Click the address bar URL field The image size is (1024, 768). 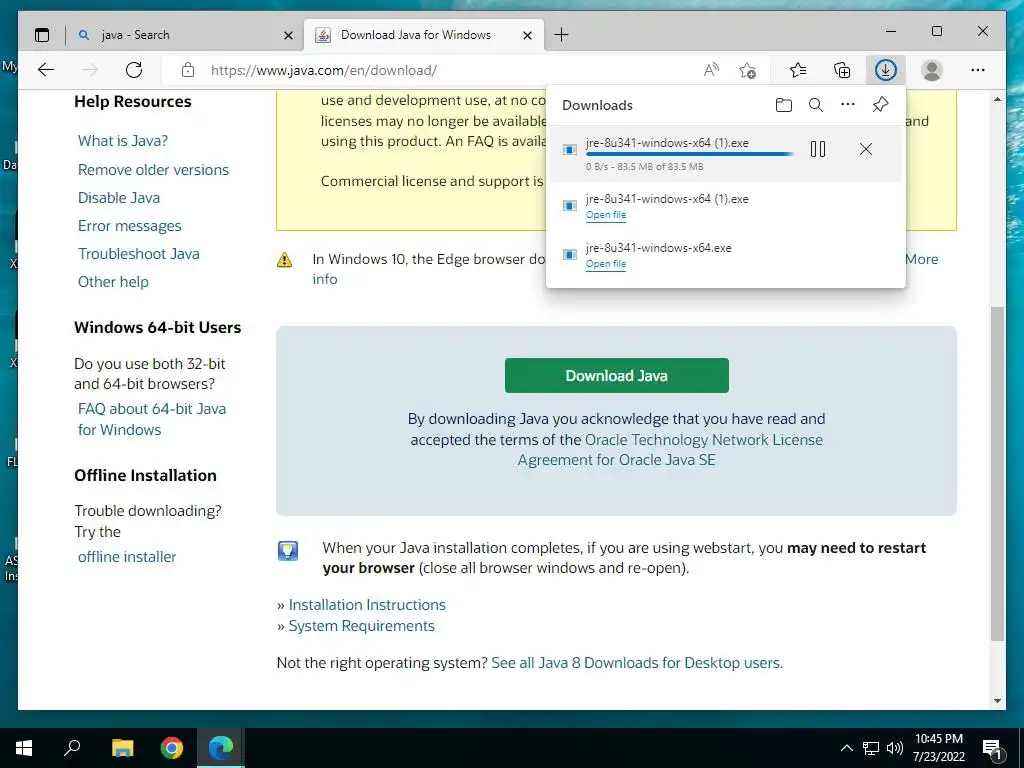click(323, 70)
